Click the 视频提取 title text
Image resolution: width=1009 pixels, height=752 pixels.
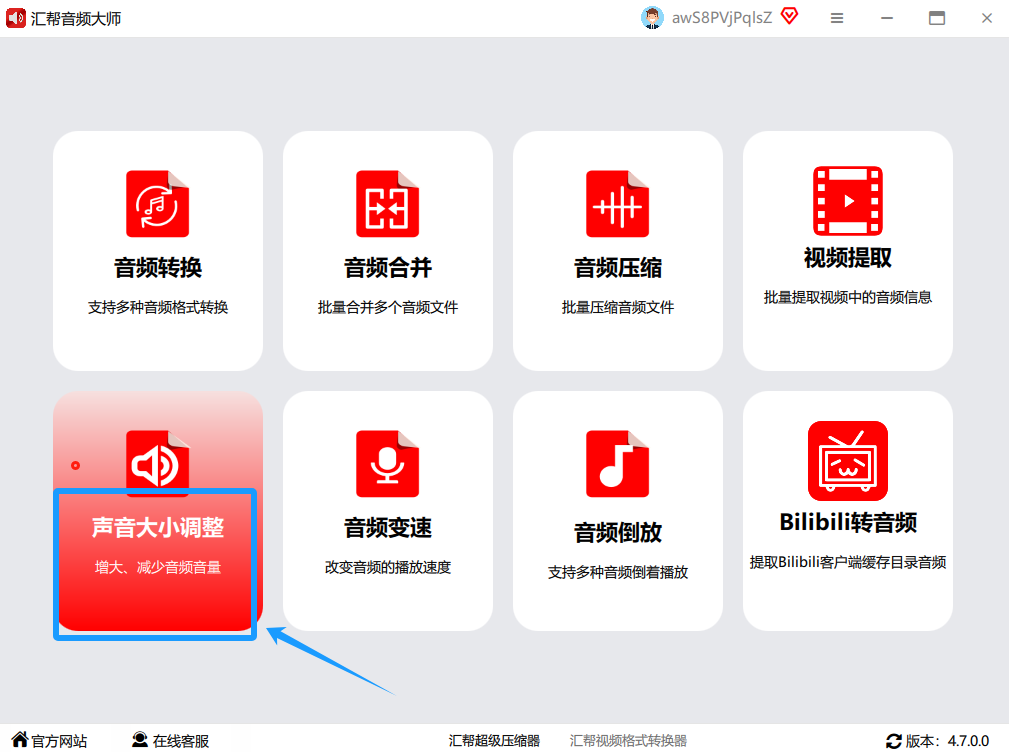pos(847,258)
